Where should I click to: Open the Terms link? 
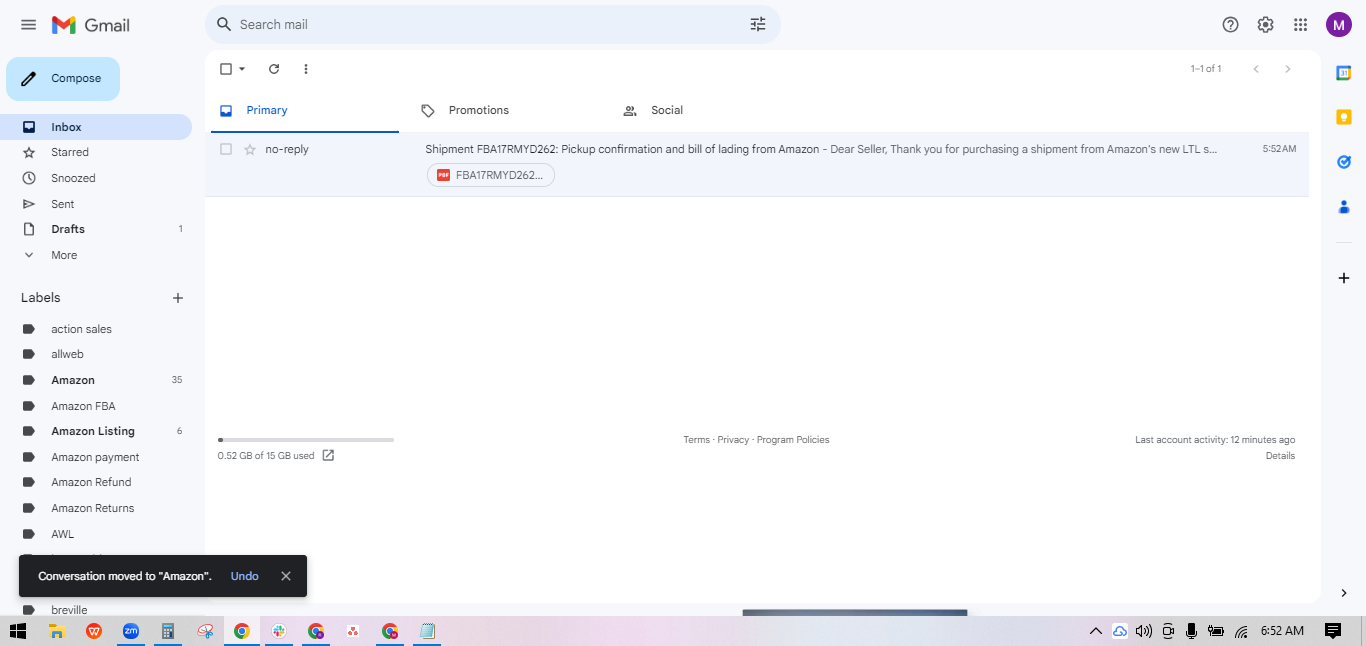[x=697, y=440]
